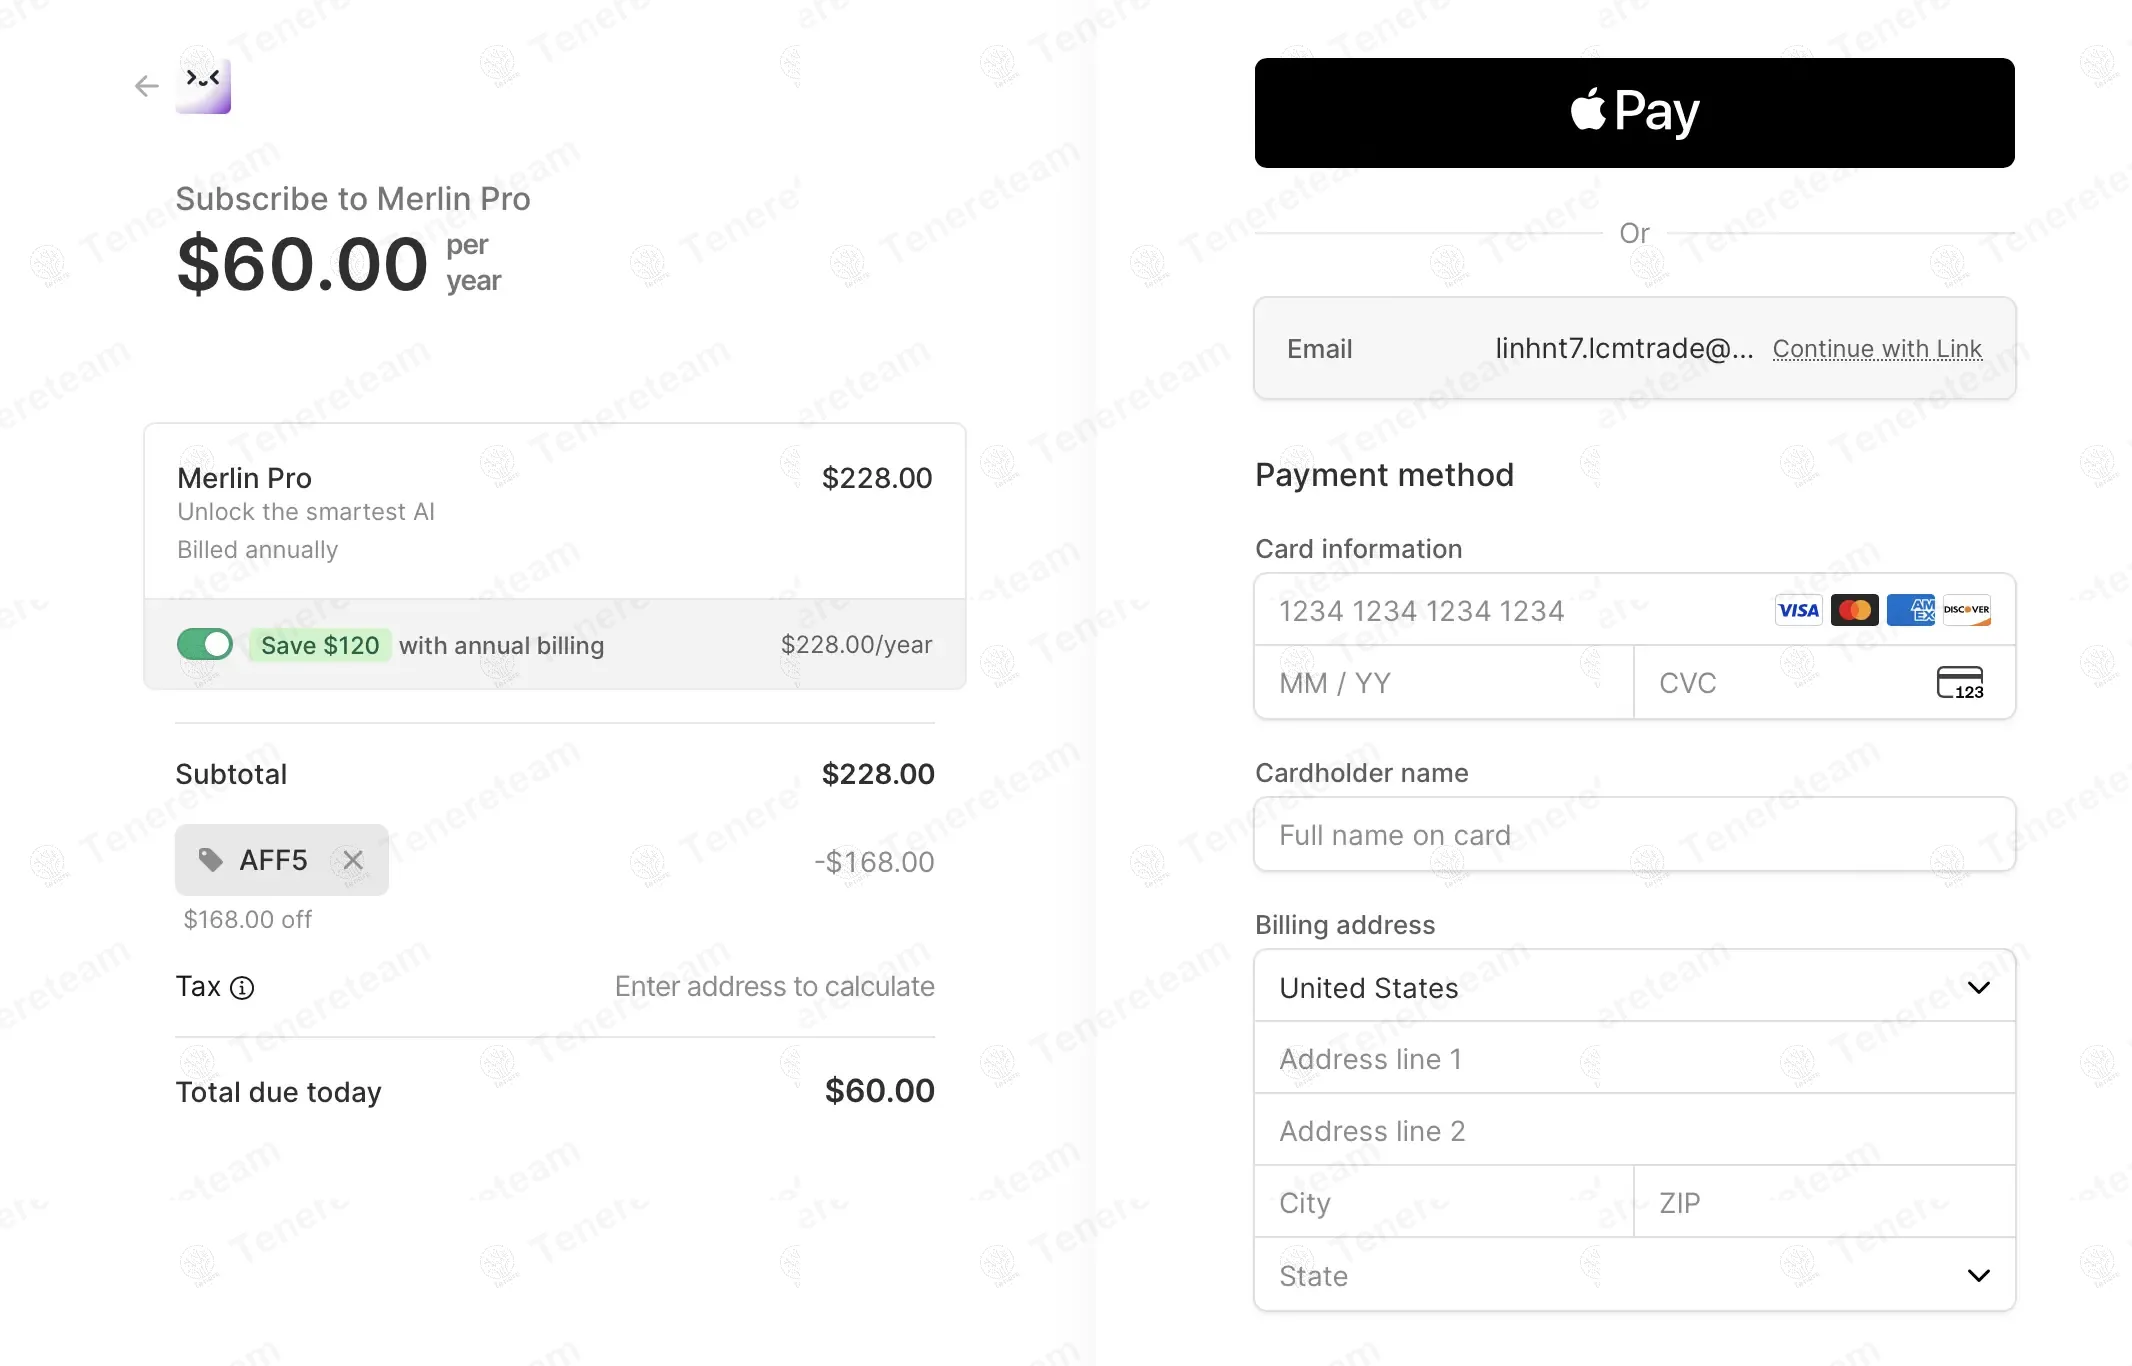Click the City input field

click(1443, 1203)
